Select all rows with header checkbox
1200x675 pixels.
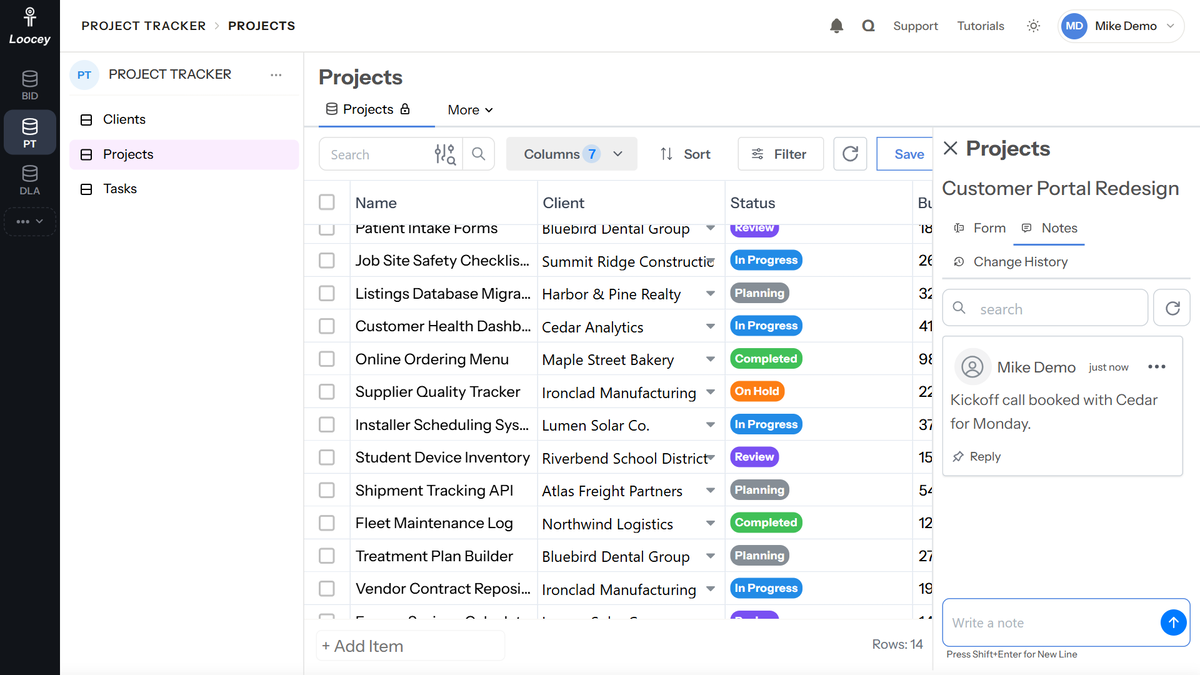point(327,202)
